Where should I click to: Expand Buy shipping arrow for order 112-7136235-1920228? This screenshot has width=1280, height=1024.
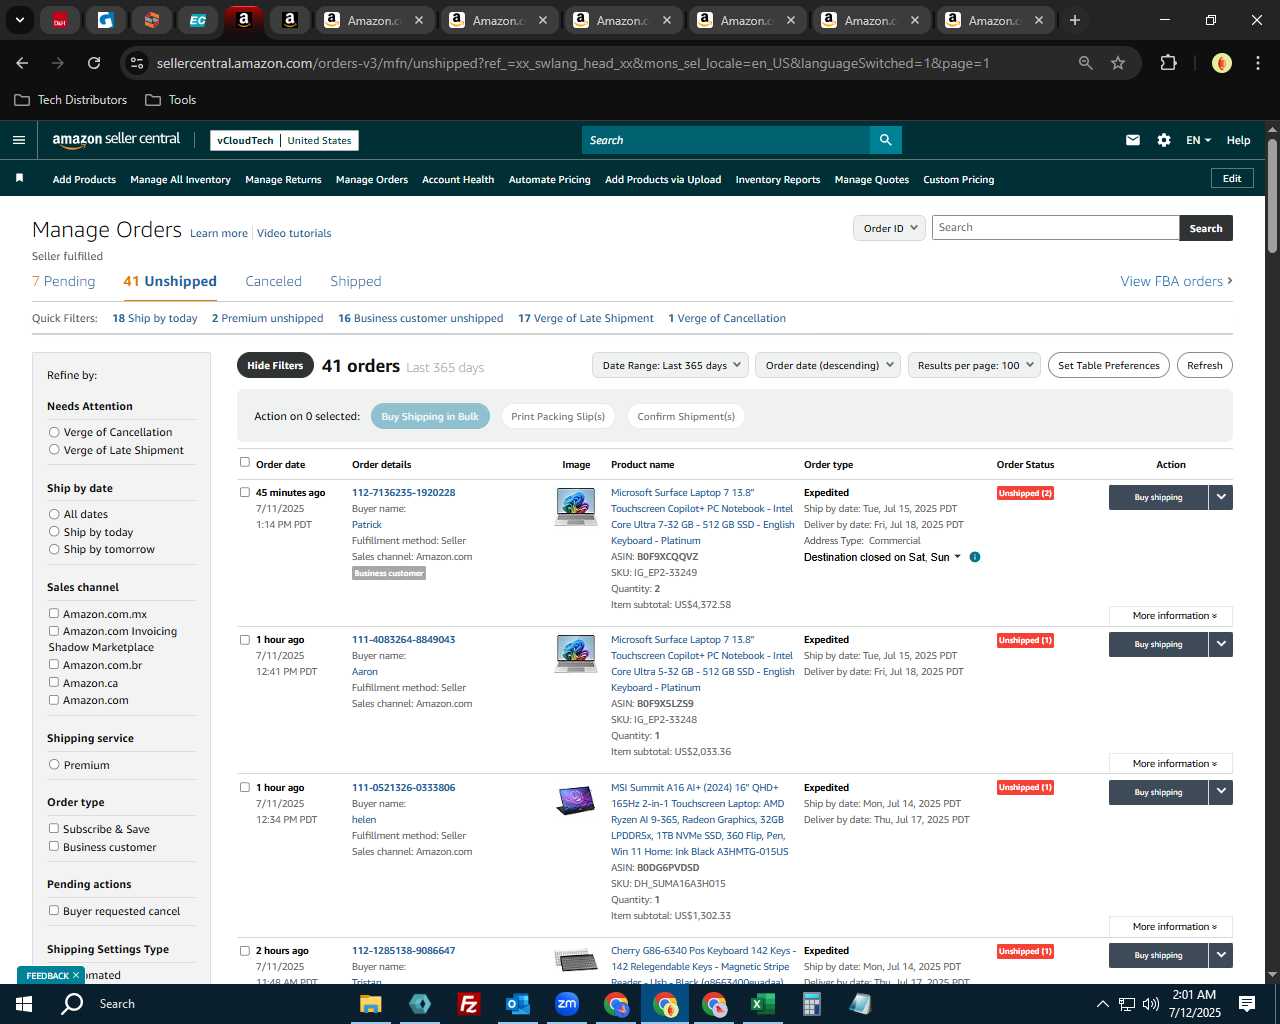pyautogui.click(x=1221, y=497)
